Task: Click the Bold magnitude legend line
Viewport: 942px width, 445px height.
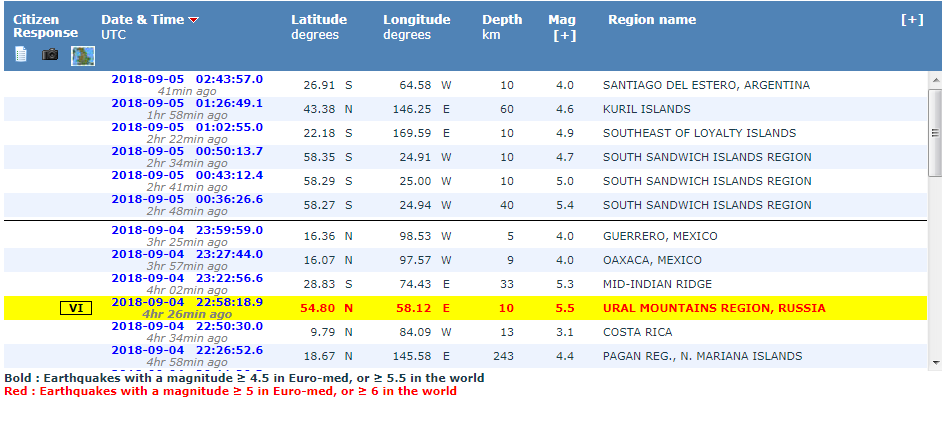Action: click(x=244, y=378)
